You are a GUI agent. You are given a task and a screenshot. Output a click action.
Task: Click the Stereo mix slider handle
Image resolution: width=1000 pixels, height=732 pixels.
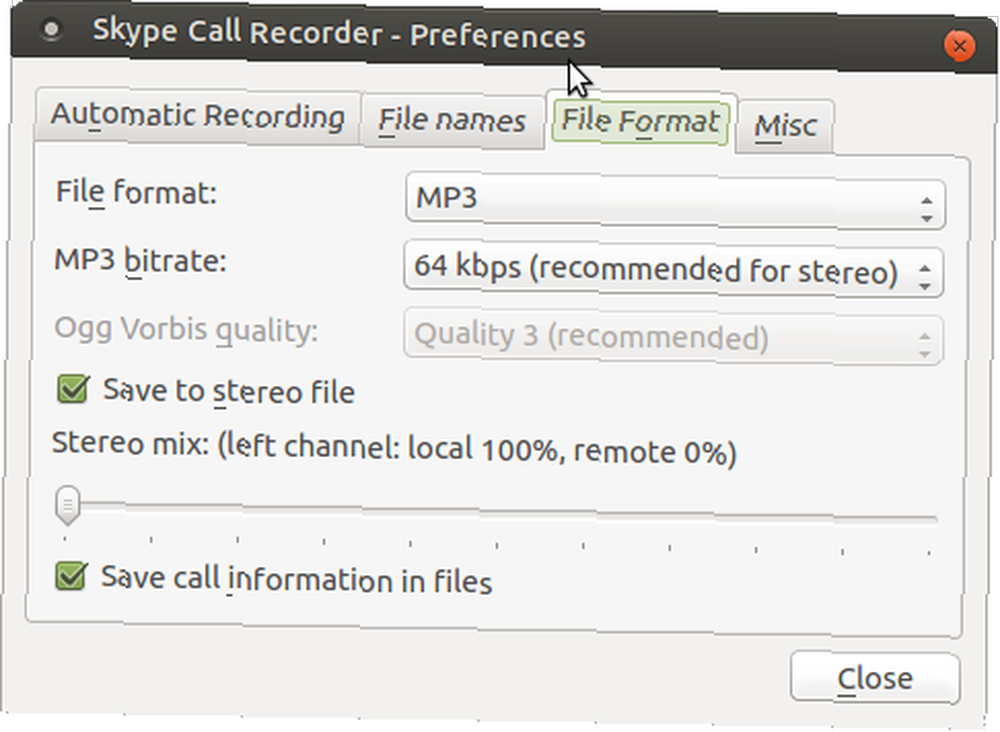[68, 505]
